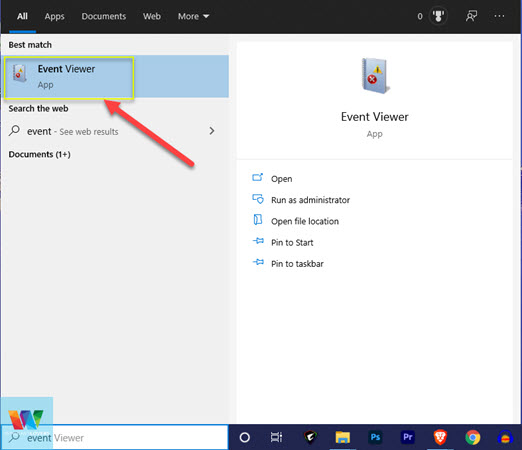This screenshot has width=522, height=450.
Task: Open the Aorus eagle app on taskbar
Action: [x=310, y=437]
